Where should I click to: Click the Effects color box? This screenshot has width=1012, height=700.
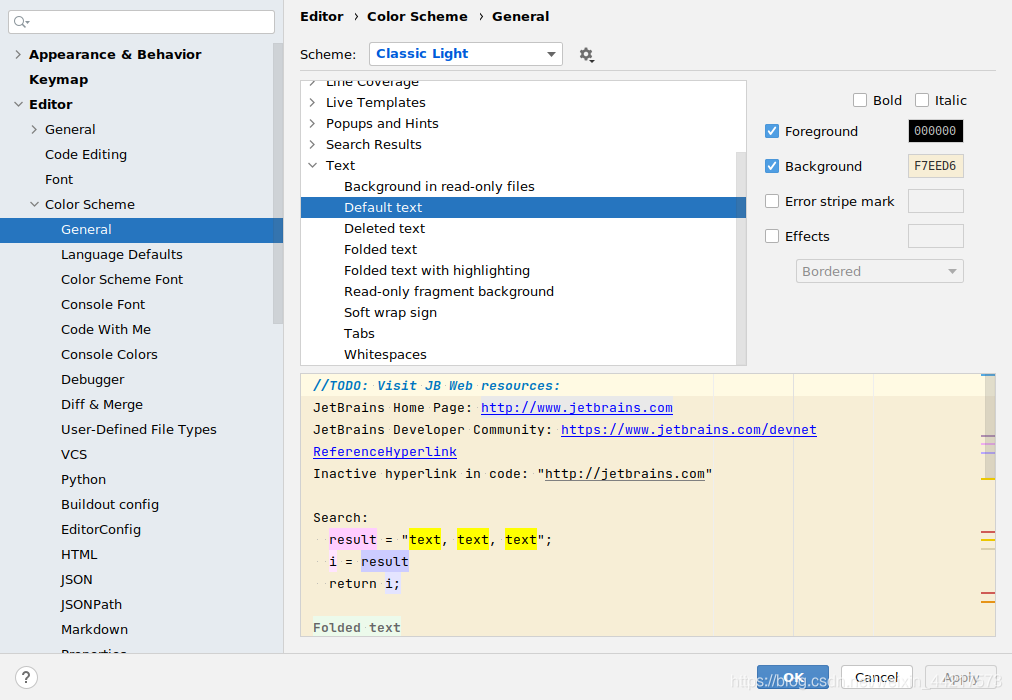(935, 236)
